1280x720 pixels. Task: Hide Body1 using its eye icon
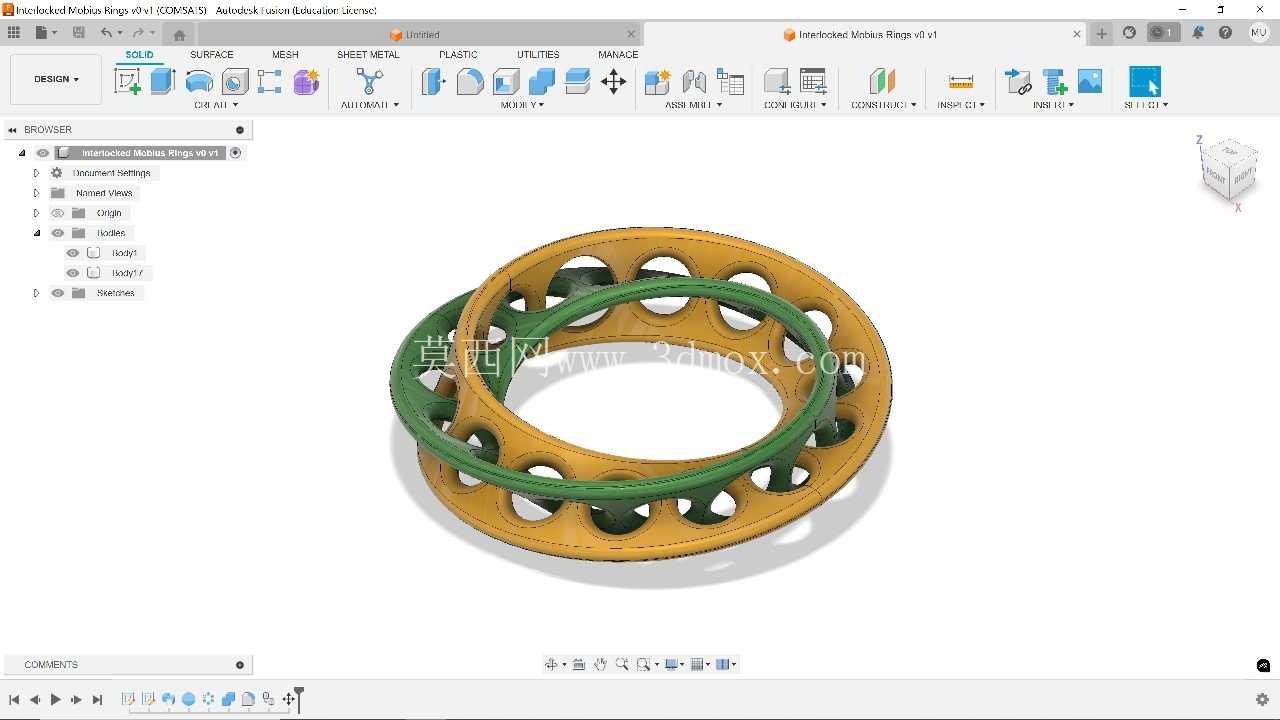click(73, 253)
